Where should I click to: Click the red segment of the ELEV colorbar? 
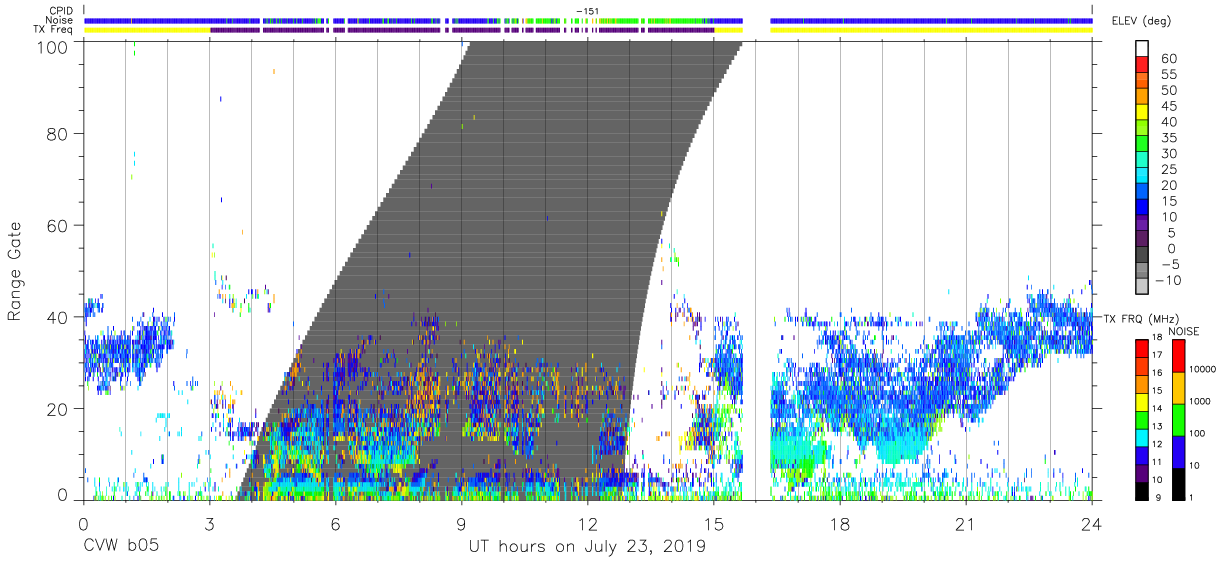pos(1141,64)
